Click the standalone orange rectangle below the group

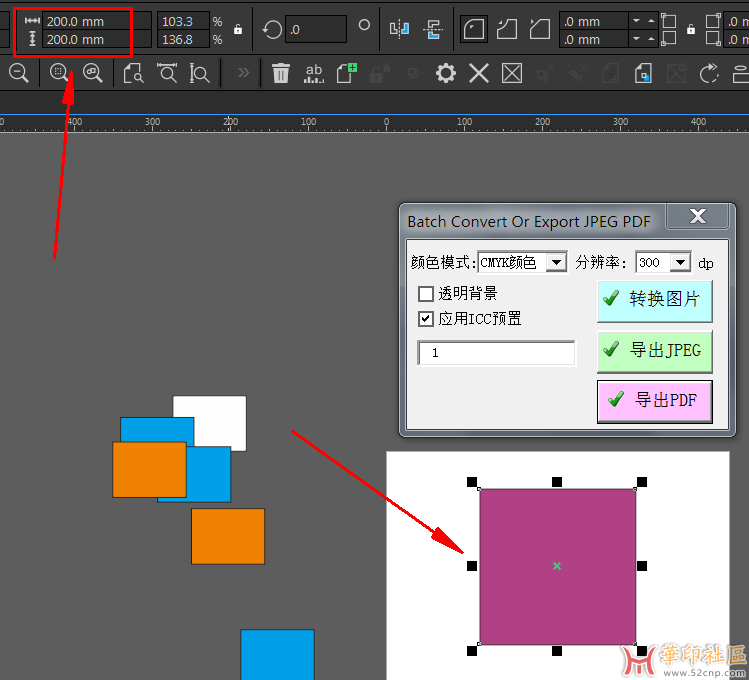tap(228, 536)
